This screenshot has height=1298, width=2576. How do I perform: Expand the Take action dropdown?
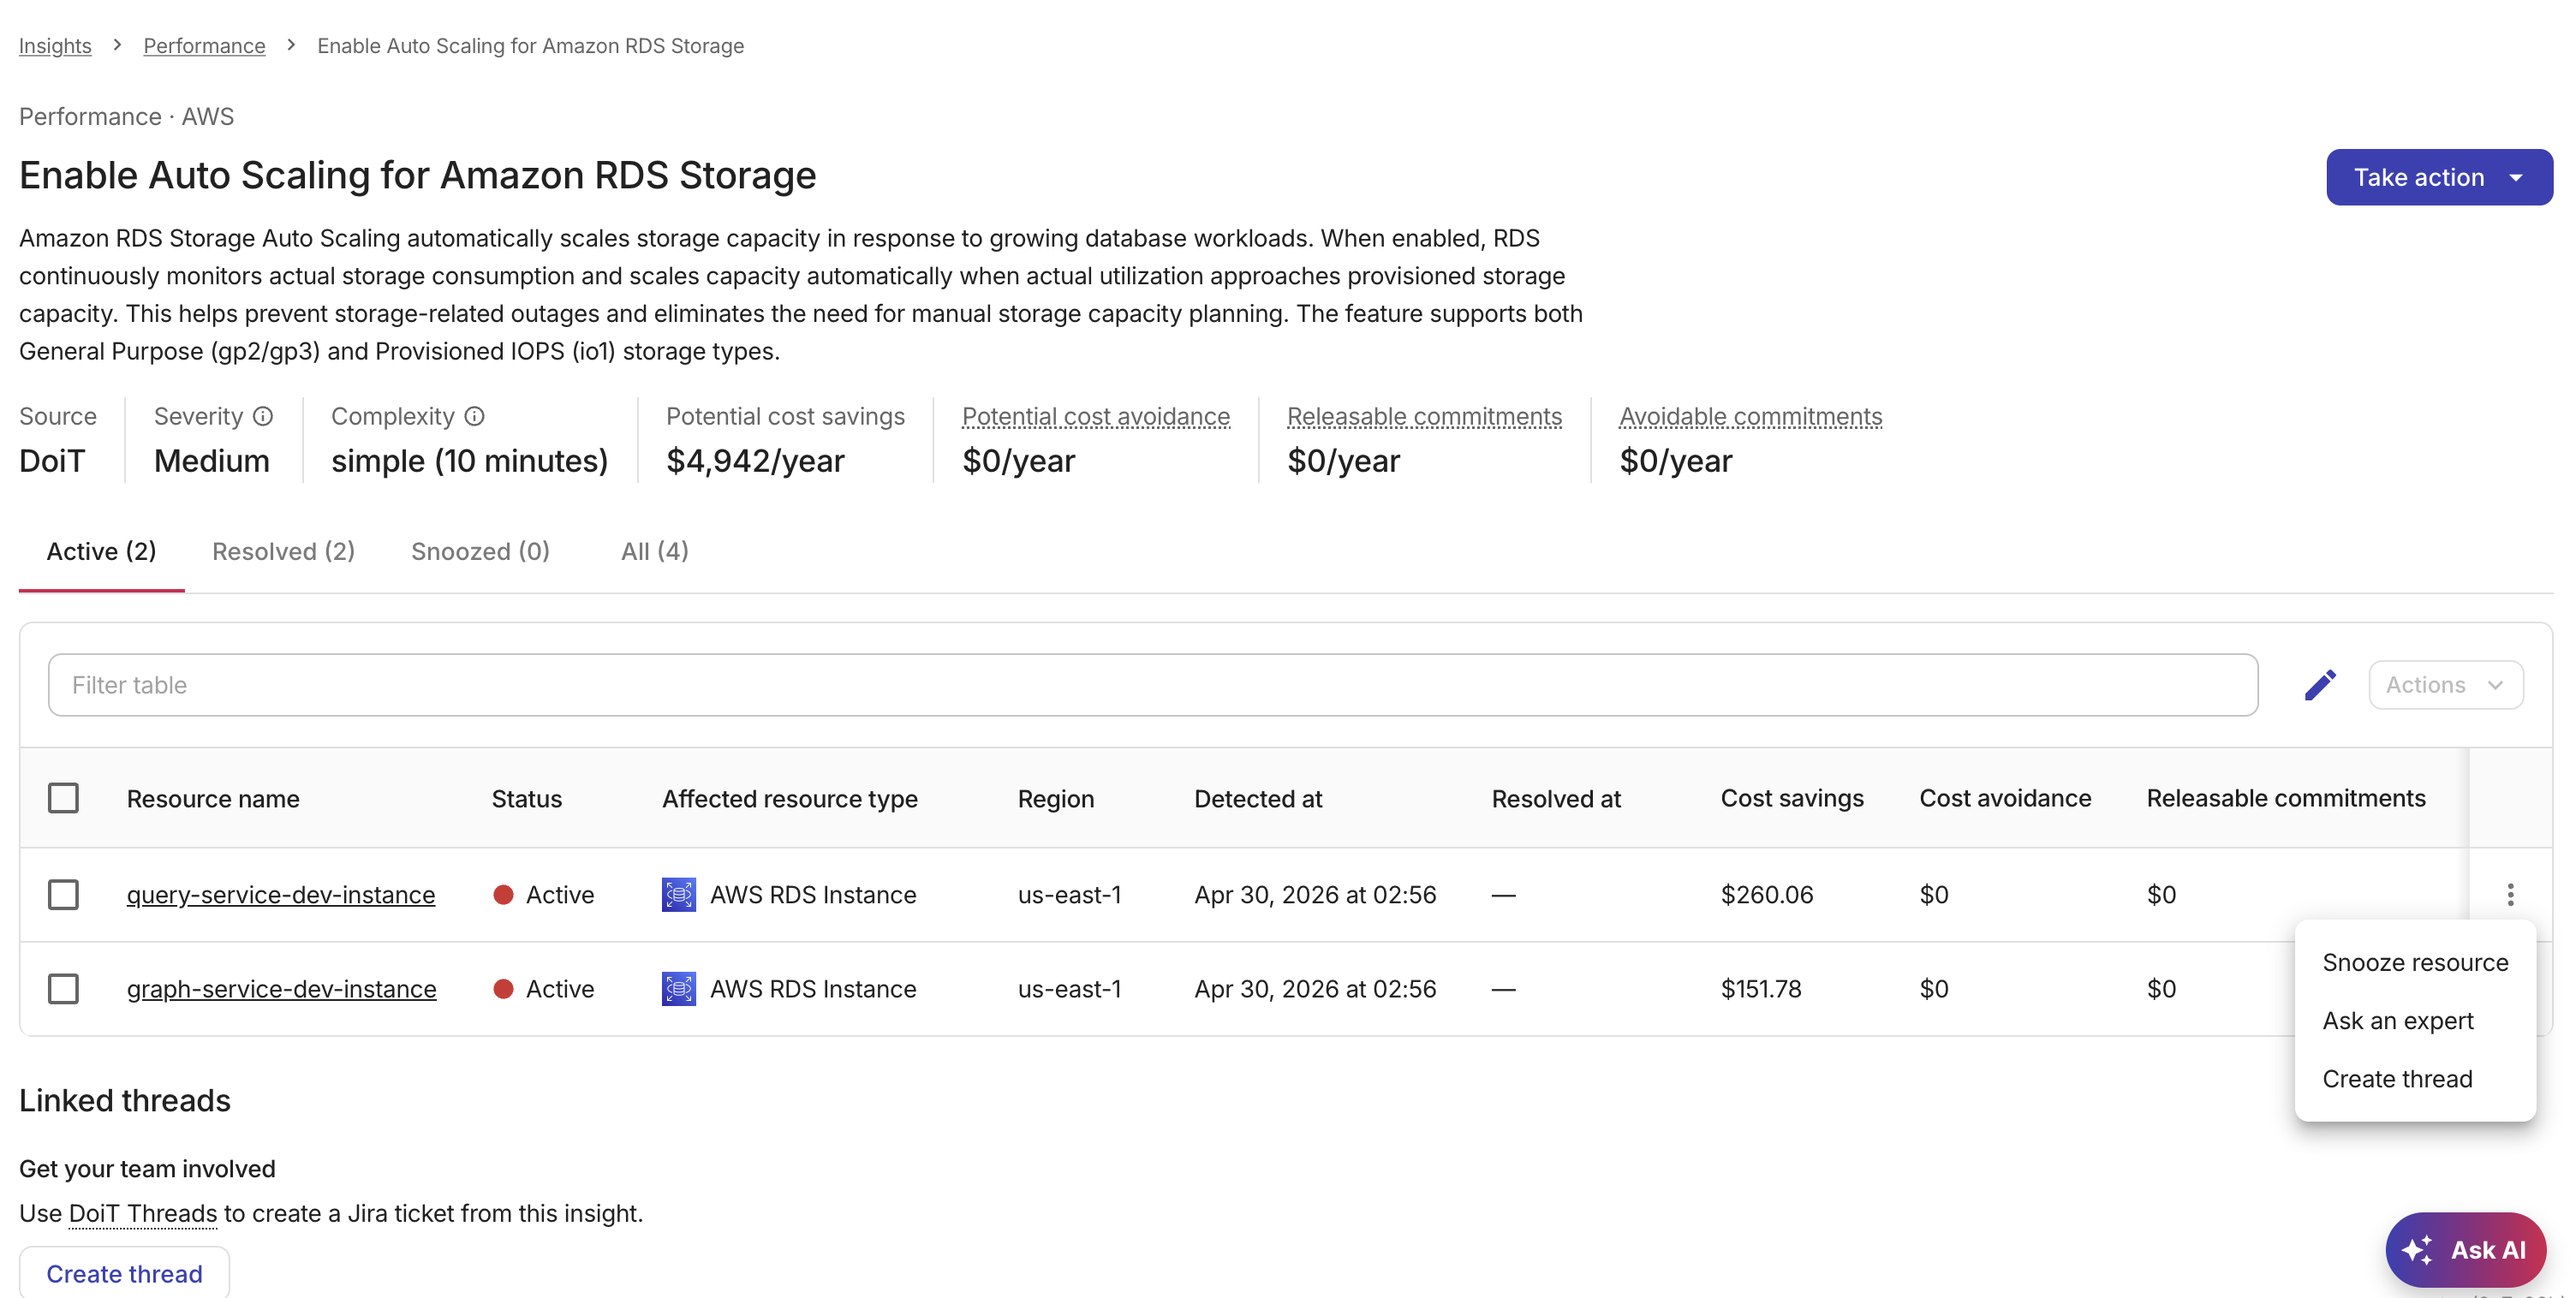coord(2439,177)
